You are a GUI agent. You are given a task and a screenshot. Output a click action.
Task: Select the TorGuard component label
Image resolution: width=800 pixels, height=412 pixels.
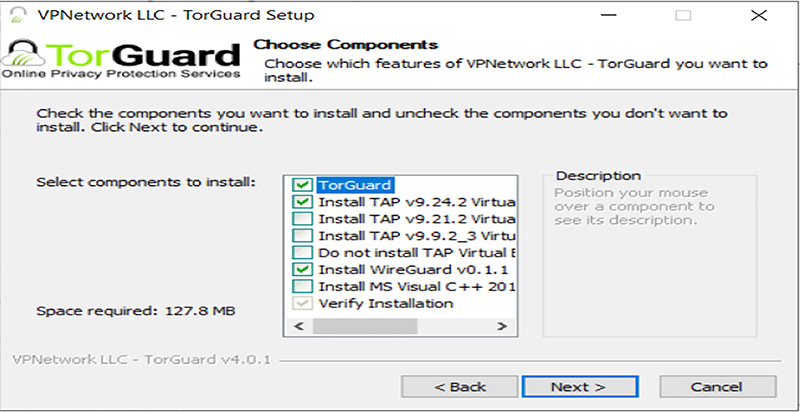click(356, 185)
